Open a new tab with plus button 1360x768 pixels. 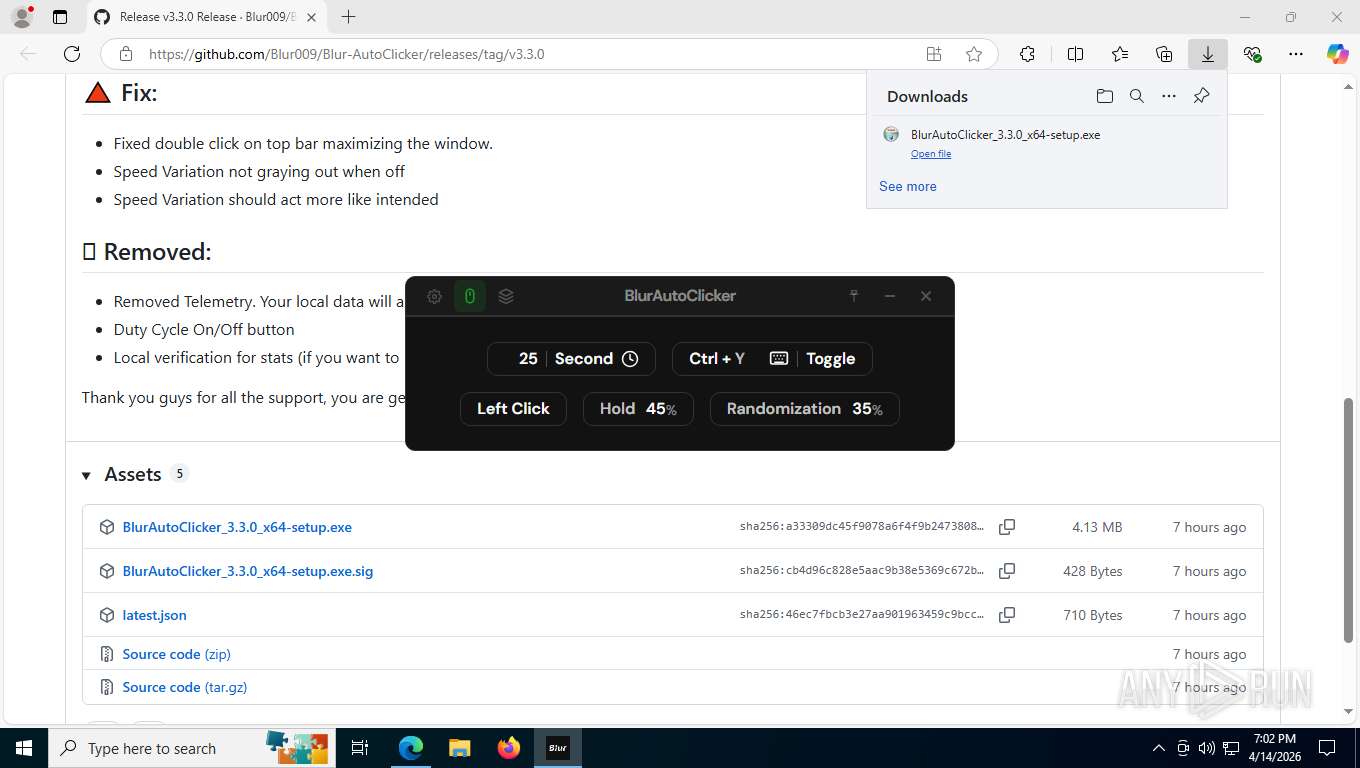[348, 17]
